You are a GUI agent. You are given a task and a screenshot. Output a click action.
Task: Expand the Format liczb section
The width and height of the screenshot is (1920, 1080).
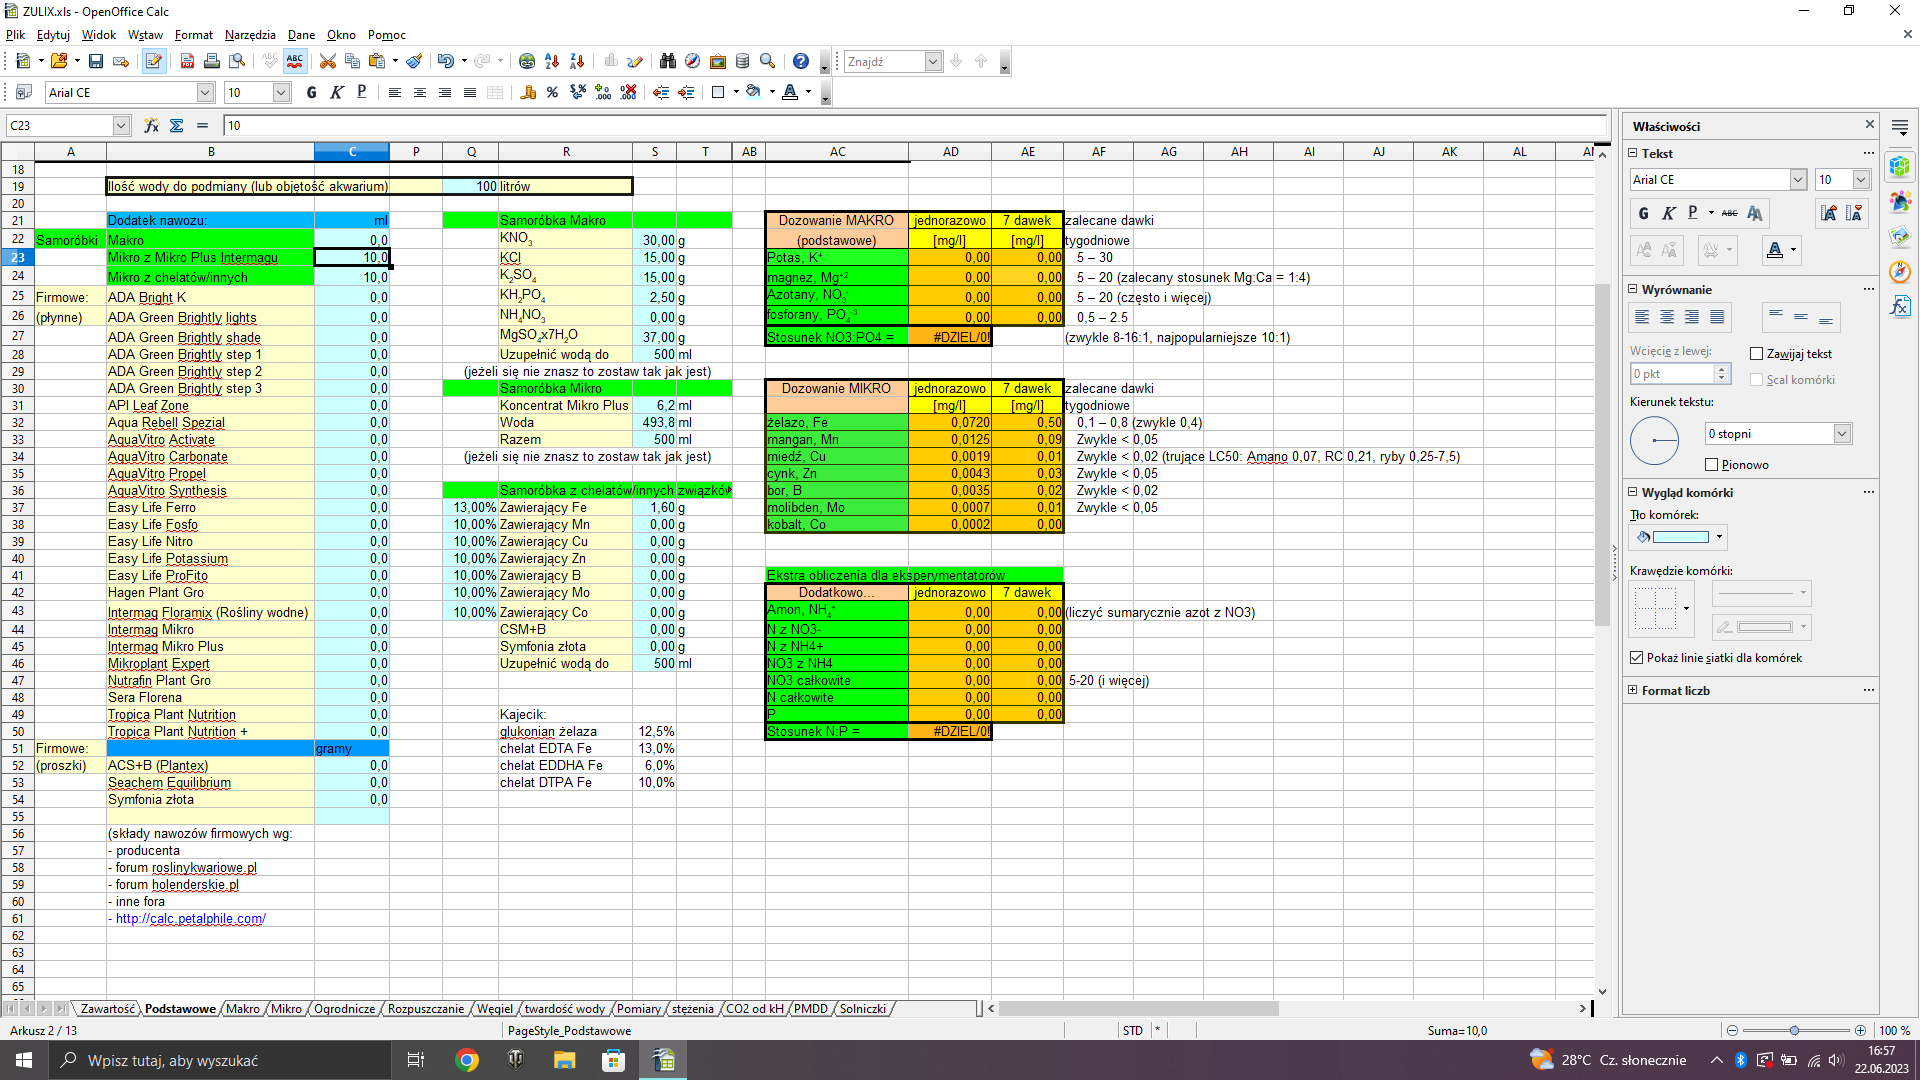point(1633,691)
